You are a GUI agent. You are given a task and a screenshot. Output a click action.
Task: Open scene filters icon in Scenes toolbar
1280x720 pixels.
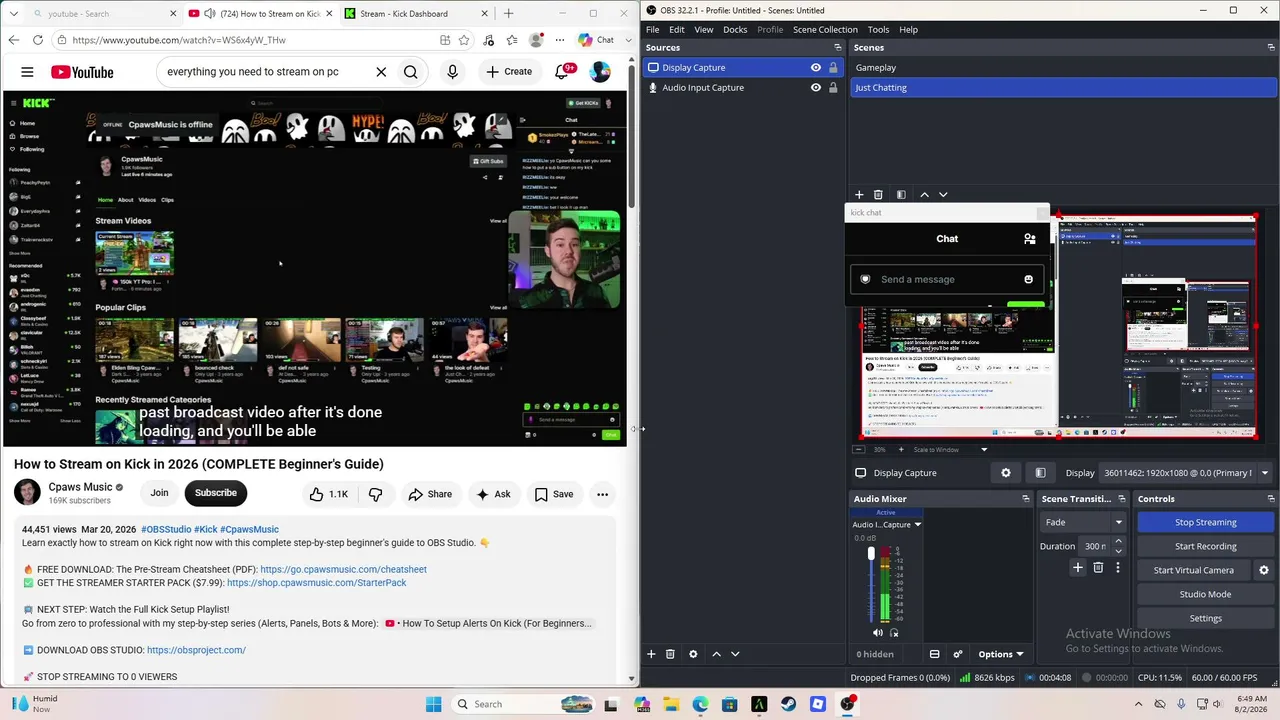coord(901,195)
